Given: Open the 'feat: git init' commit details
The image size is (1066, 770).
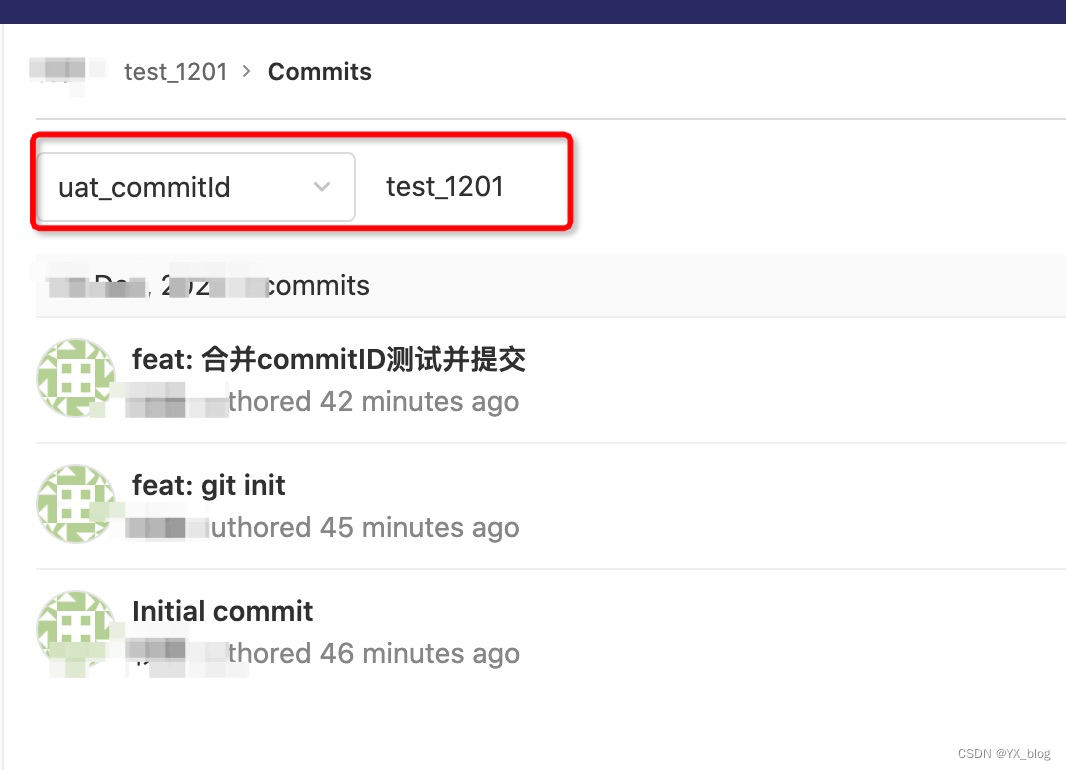Looking at the screenshot, I should tap(209, 485).
